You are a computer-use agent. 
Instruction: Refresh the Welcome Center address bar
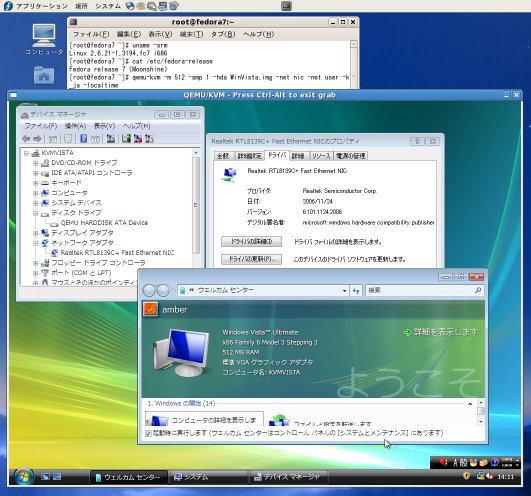[356, 290]
